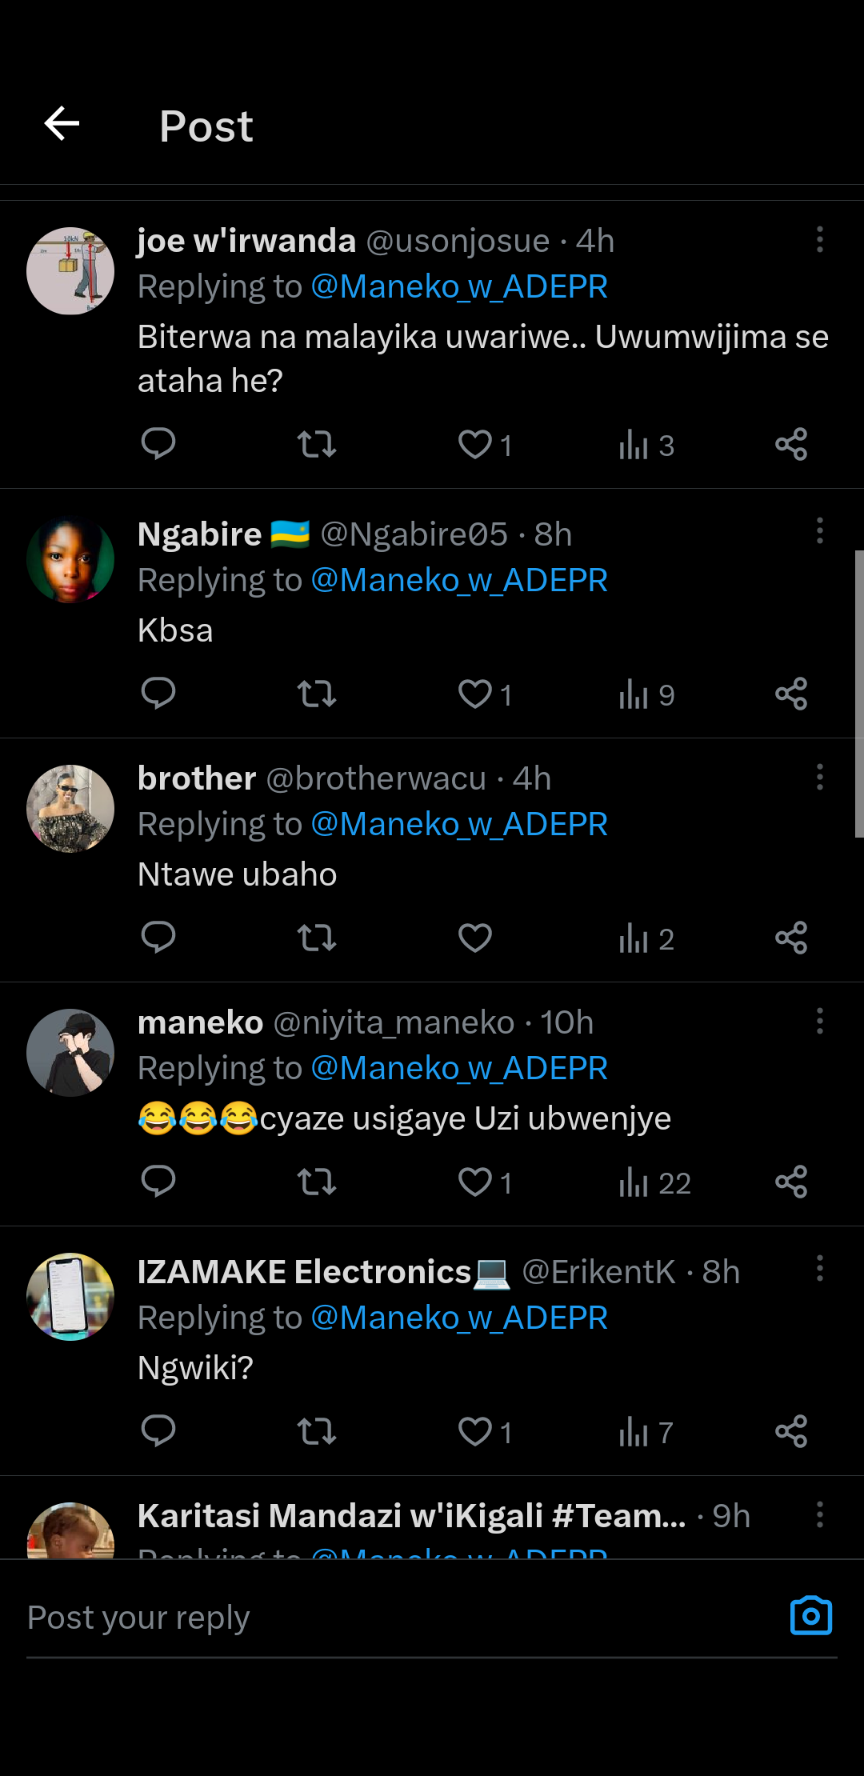The image size is (864, 1776).
Task: View analytics on maneko's reply
Action: 654,1183
